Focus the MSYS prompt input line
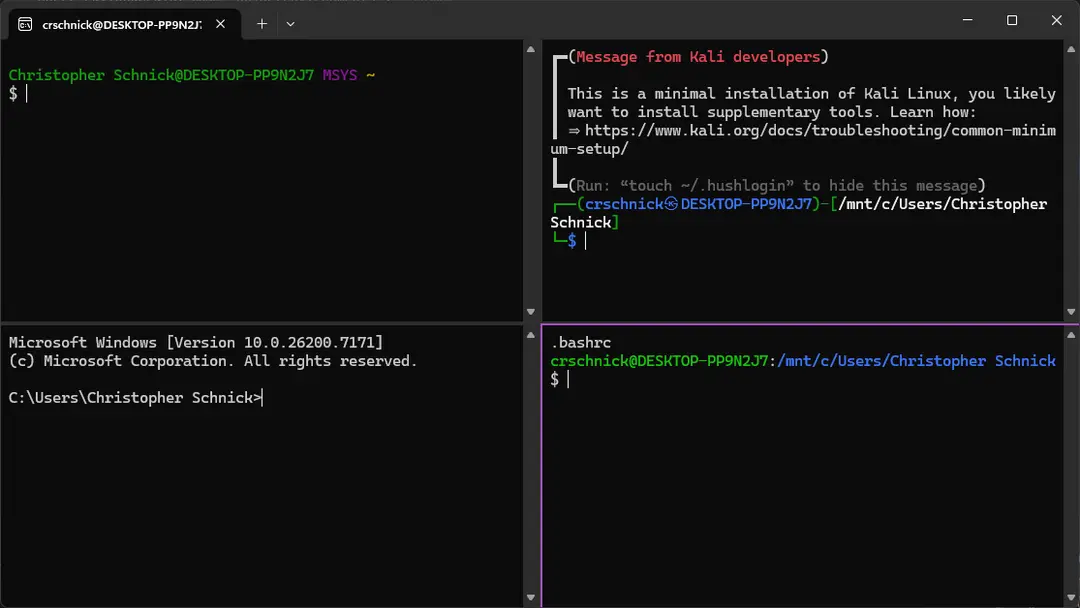The width and height of the screenshot is (1080, 608). click(x=27, y=93)
